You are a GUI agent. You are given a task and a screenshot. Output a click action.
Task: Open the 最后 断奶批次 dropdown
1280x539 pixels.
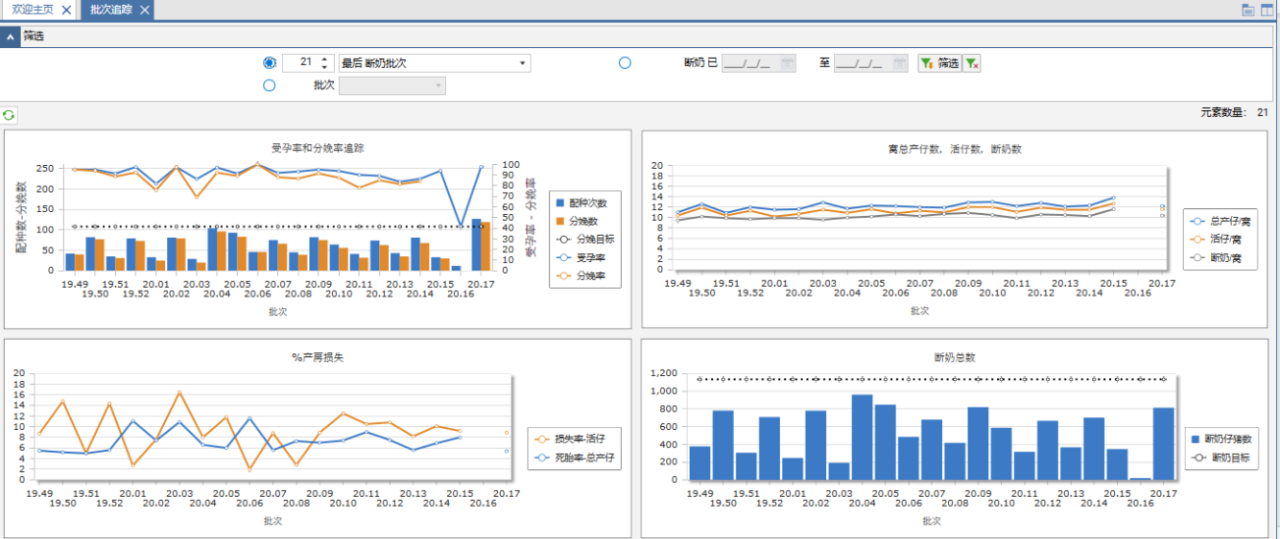(522, 63)
